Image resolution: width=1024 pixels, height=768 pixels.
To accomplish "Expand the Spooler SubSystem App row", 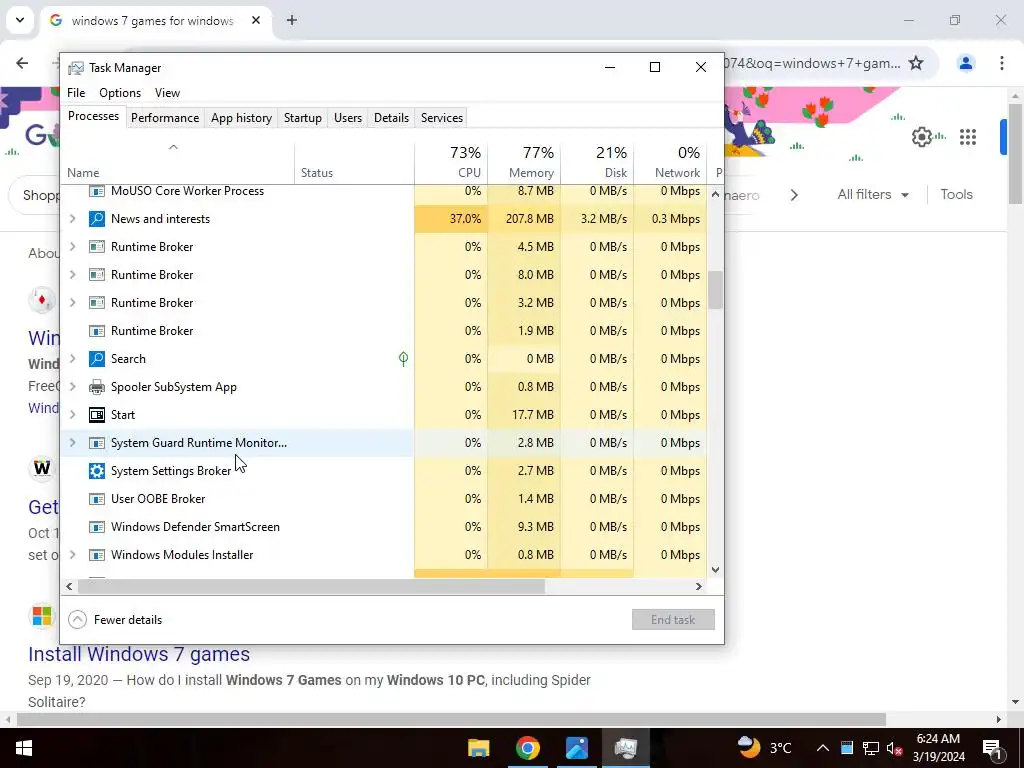I will [72, 387].
